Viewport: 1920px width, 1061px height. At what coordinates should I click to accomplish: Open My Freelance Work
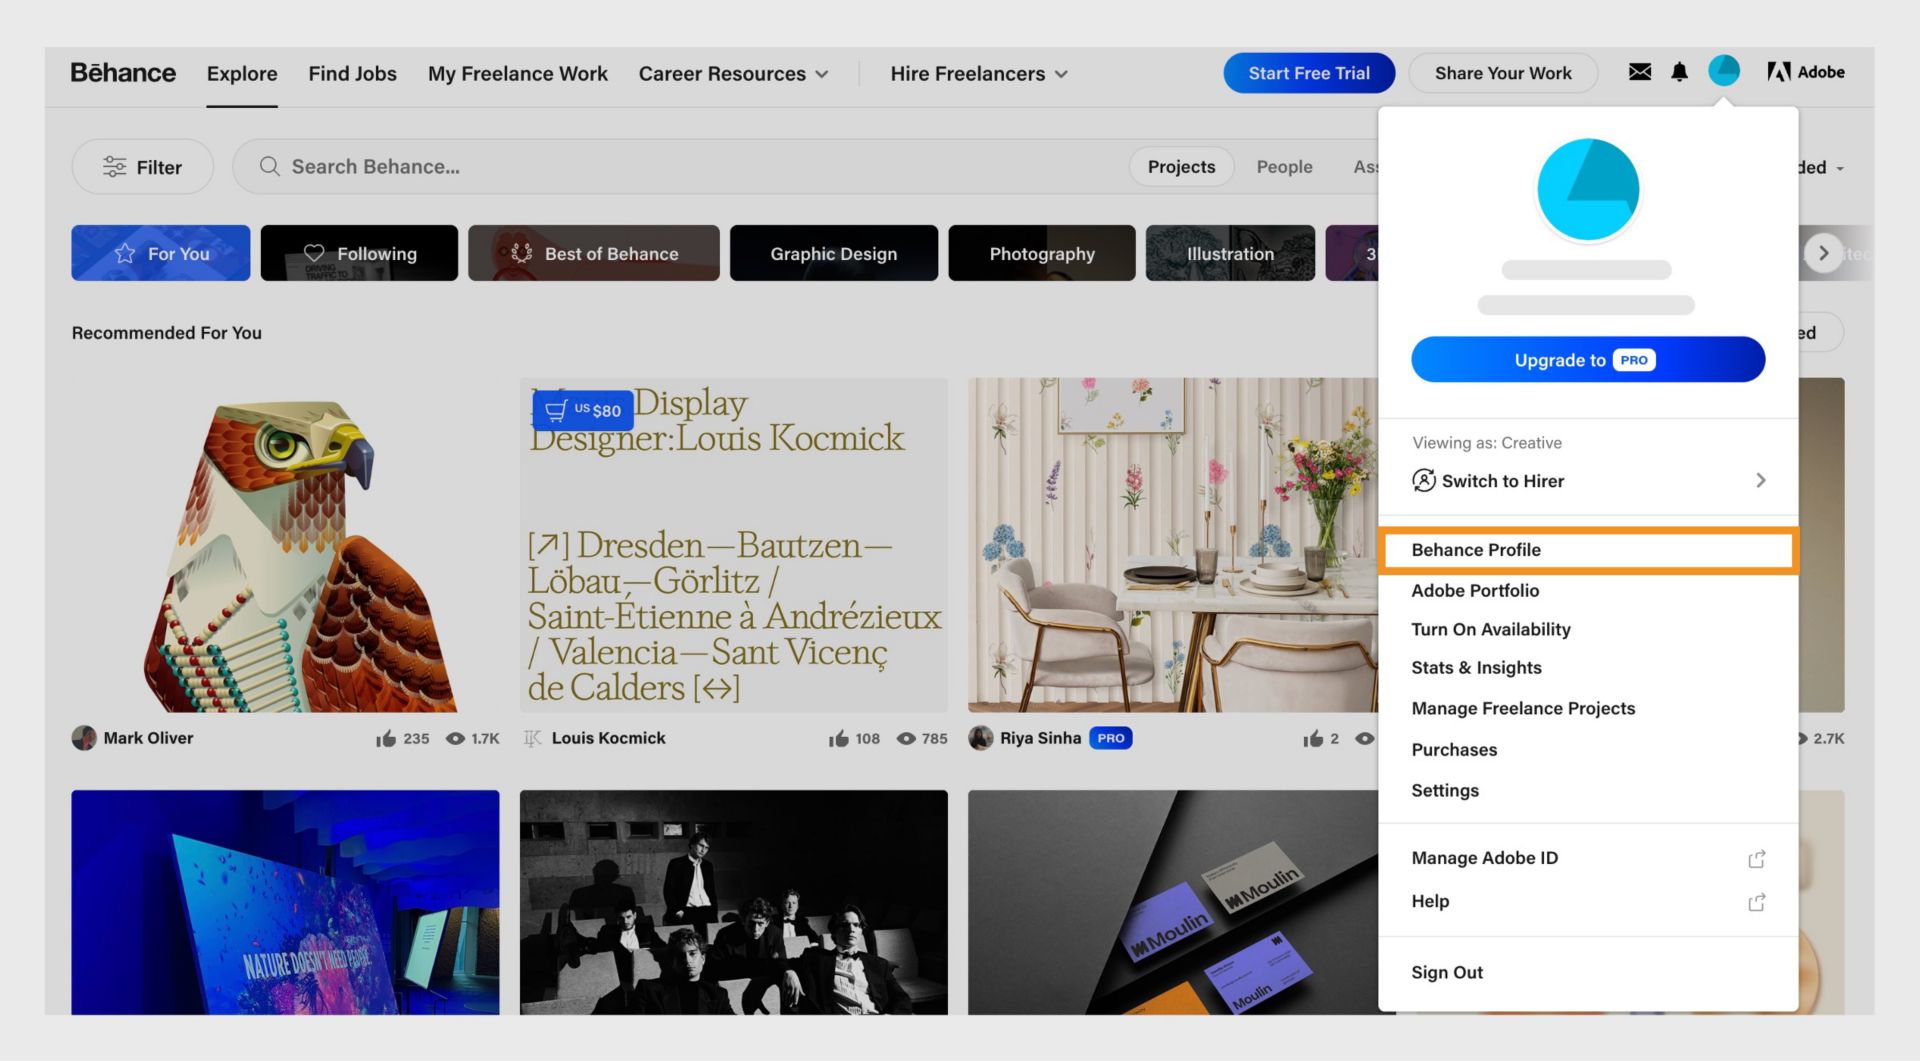[518, 74]
